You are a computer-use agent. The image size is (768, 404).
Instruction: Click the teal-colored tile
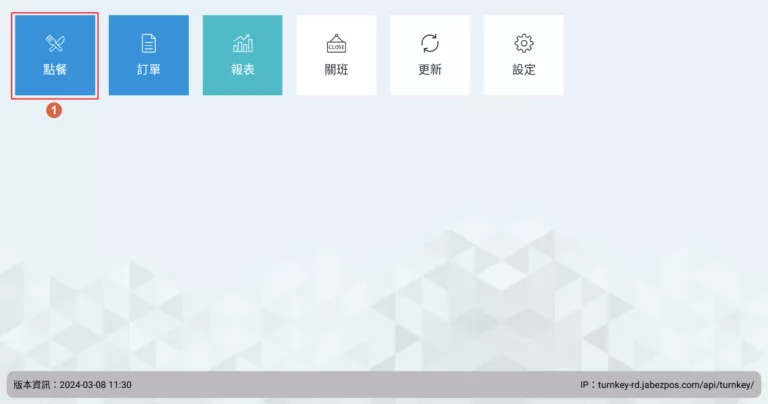point(242,55)
